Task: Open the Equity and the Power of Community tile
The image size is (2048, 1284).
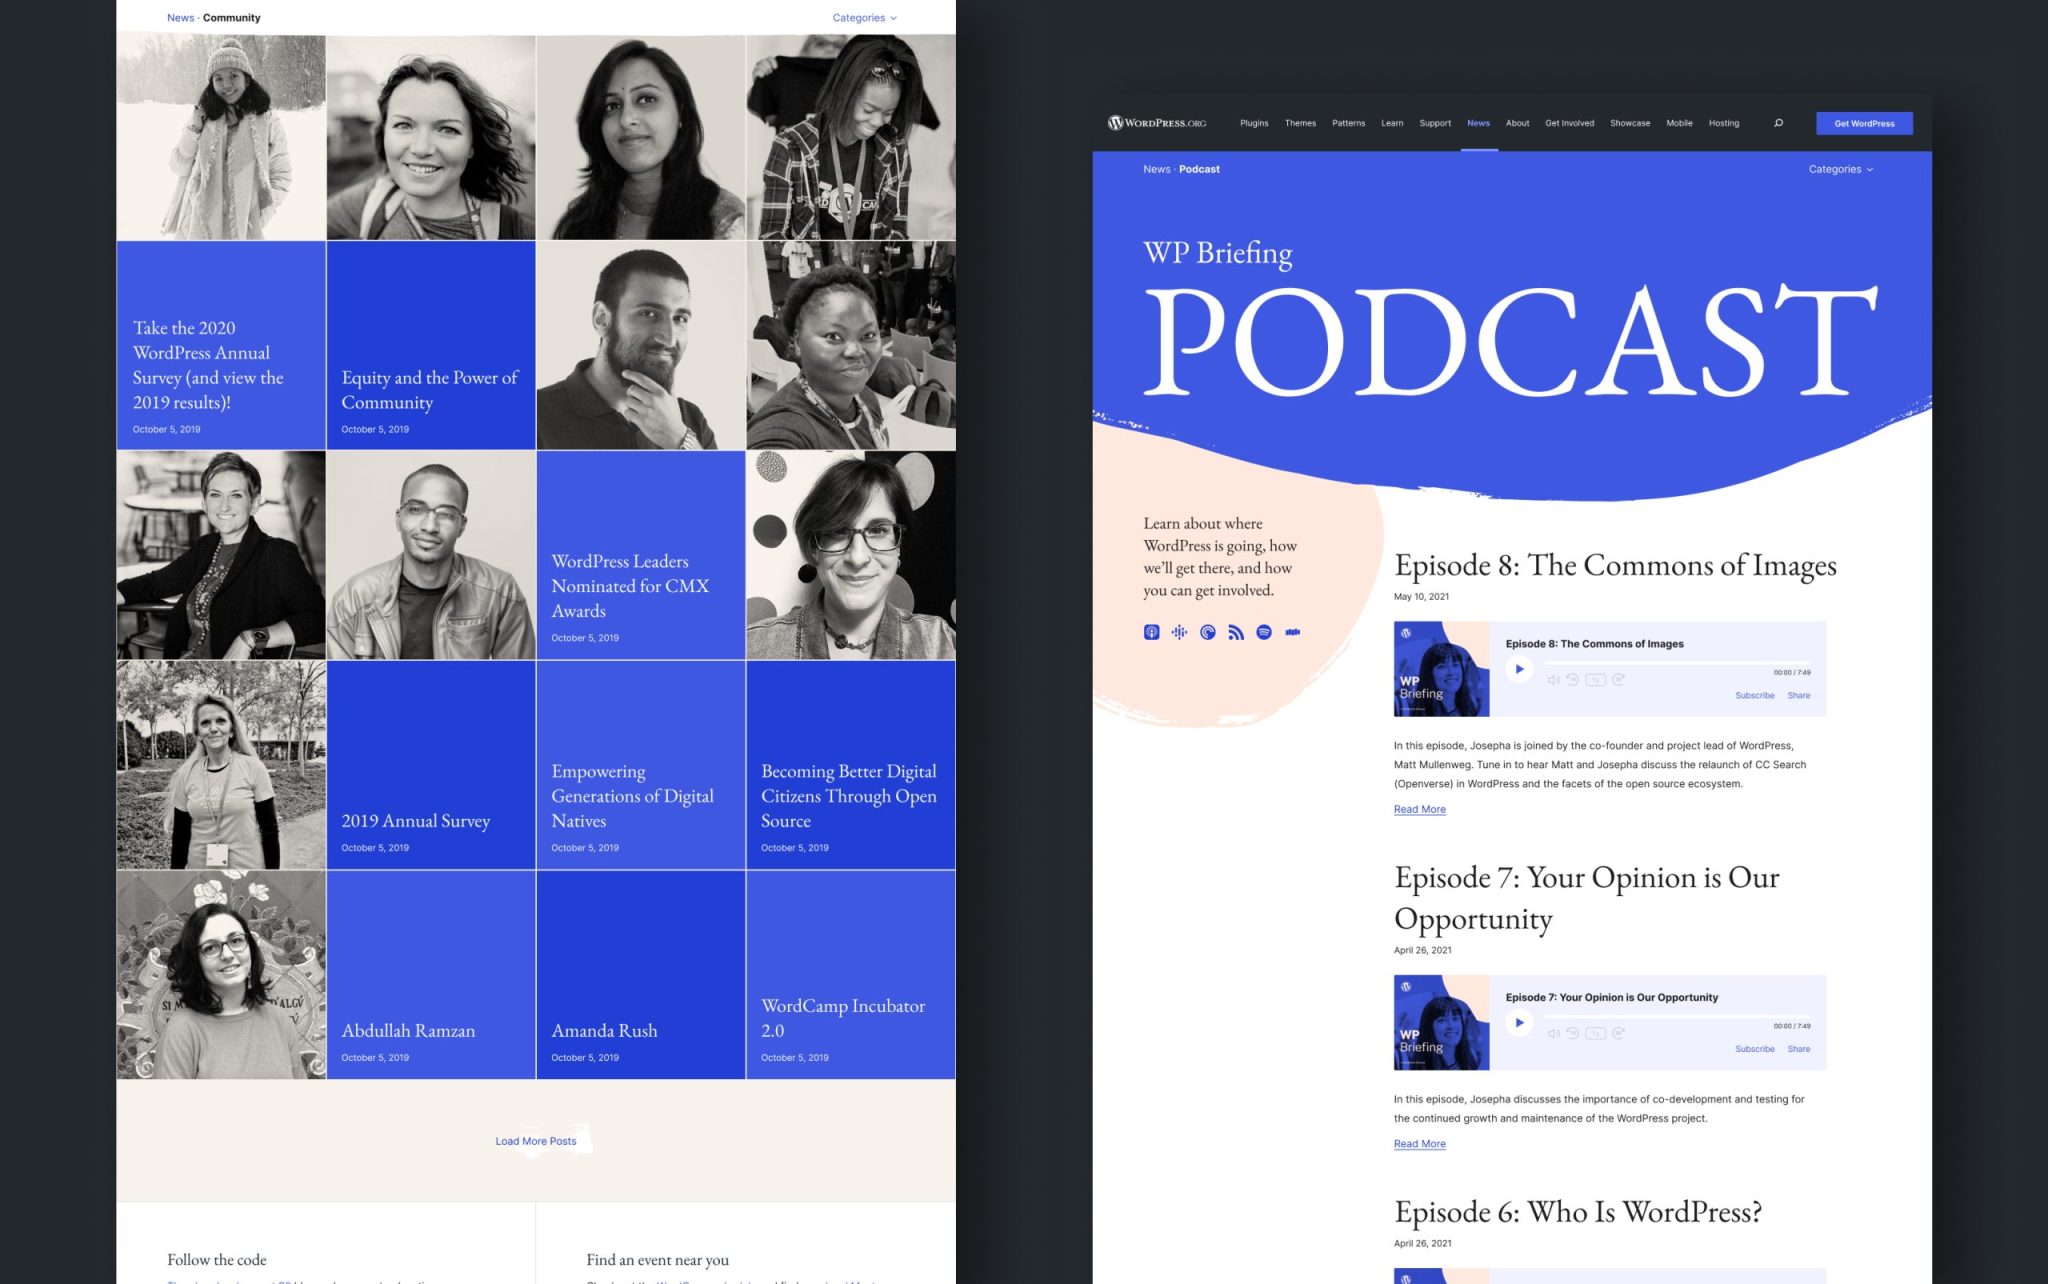Action: coord(430,390)
